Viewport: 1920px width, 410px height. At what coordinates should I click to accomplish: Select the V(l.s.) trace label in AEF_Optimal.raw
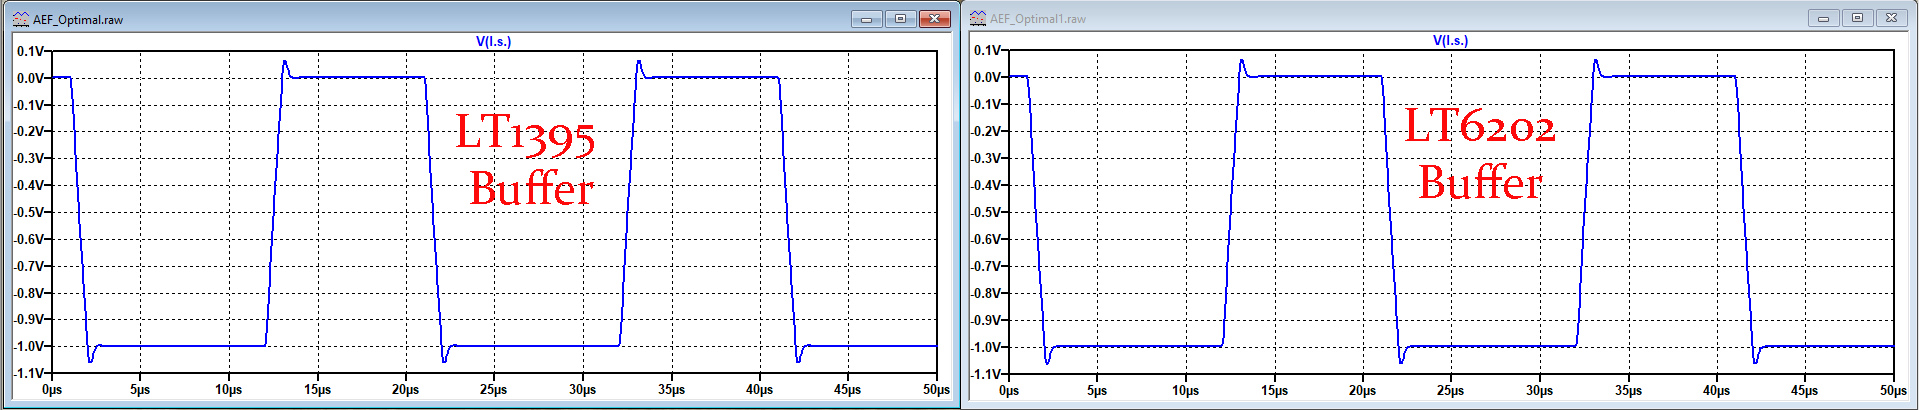point(493,42)
